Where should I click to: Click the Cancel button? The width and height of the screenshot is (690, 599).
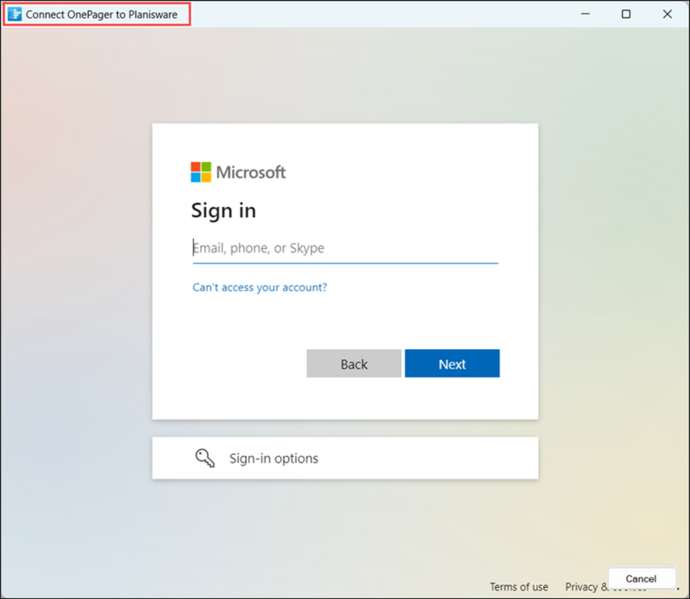point(642,578)
